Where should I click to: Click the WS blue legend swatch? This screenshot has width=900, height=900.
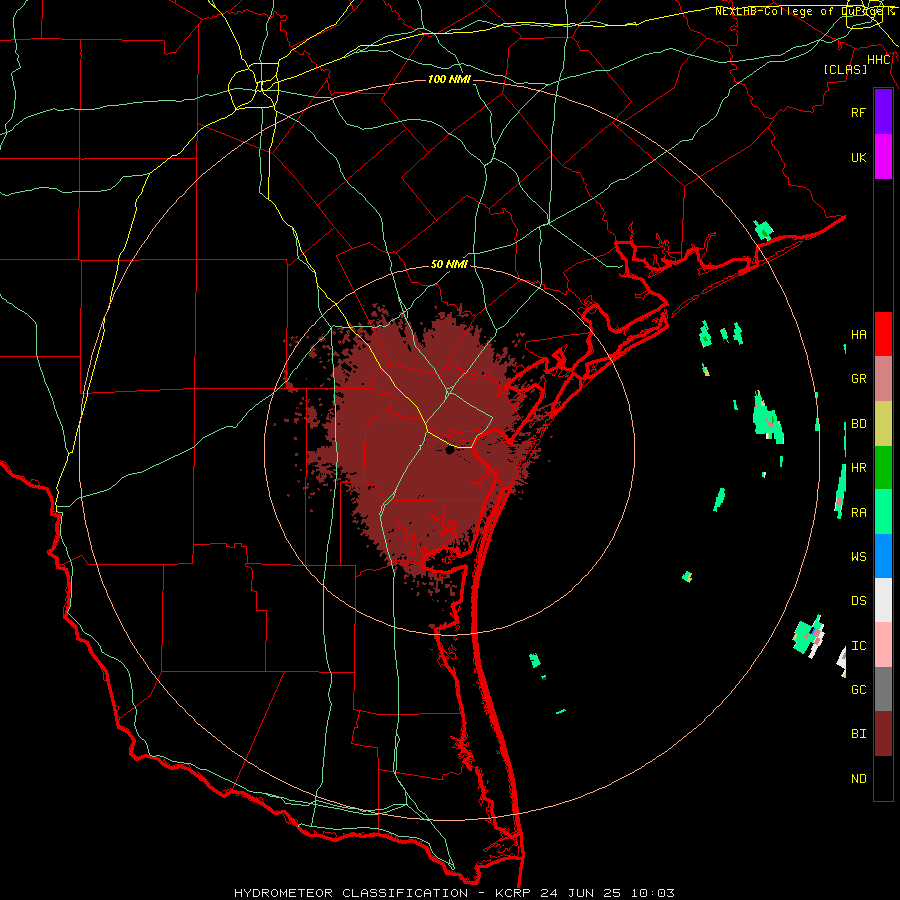point(883,556)
